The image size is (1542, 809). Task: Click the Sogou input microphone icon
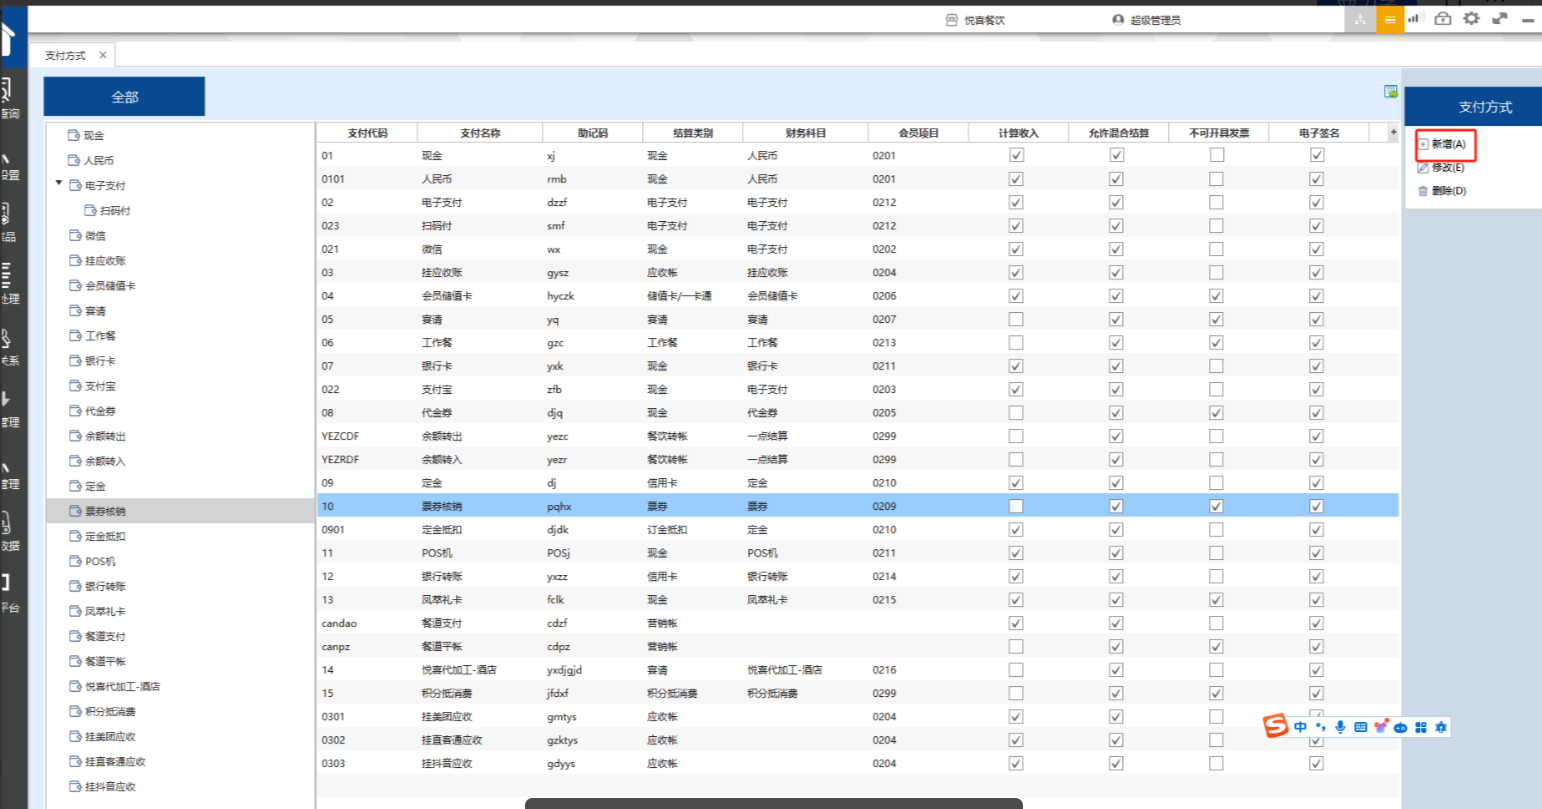click(x=1340, y=727)
